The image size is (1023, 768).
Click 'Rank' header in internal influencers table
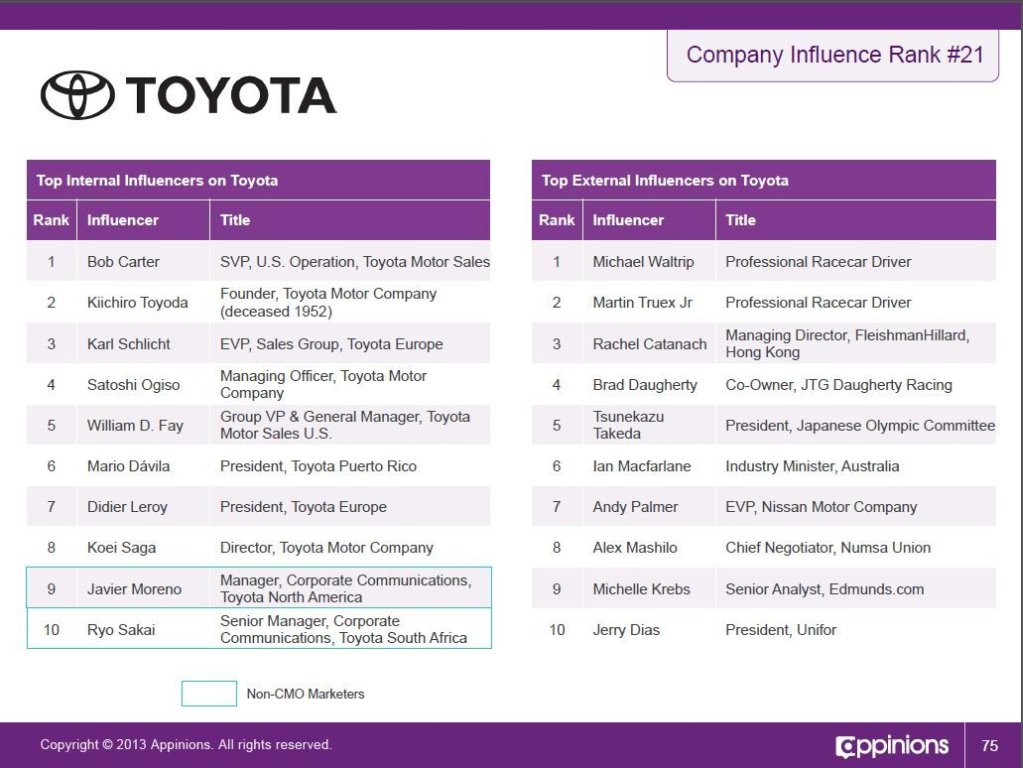point(51,220)
